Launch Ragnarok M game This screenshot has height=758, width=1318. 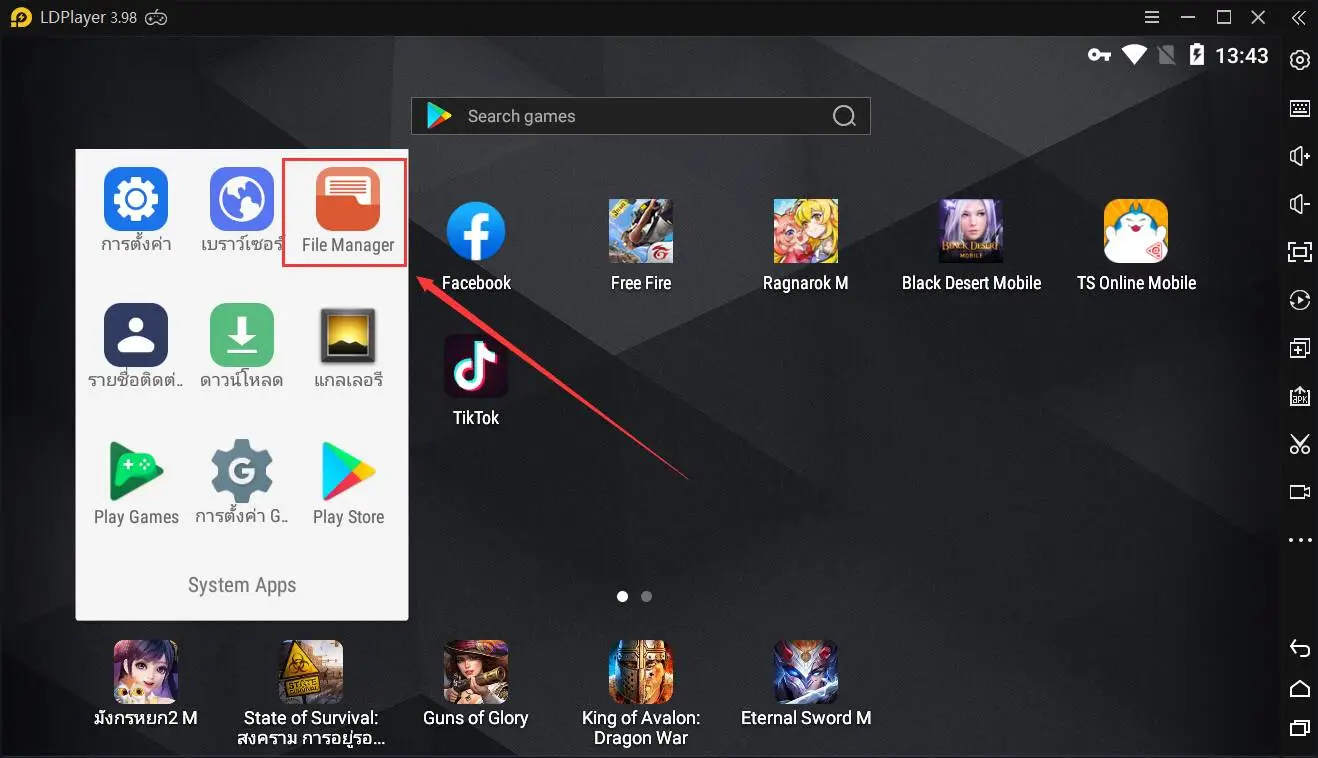[805, 247]
